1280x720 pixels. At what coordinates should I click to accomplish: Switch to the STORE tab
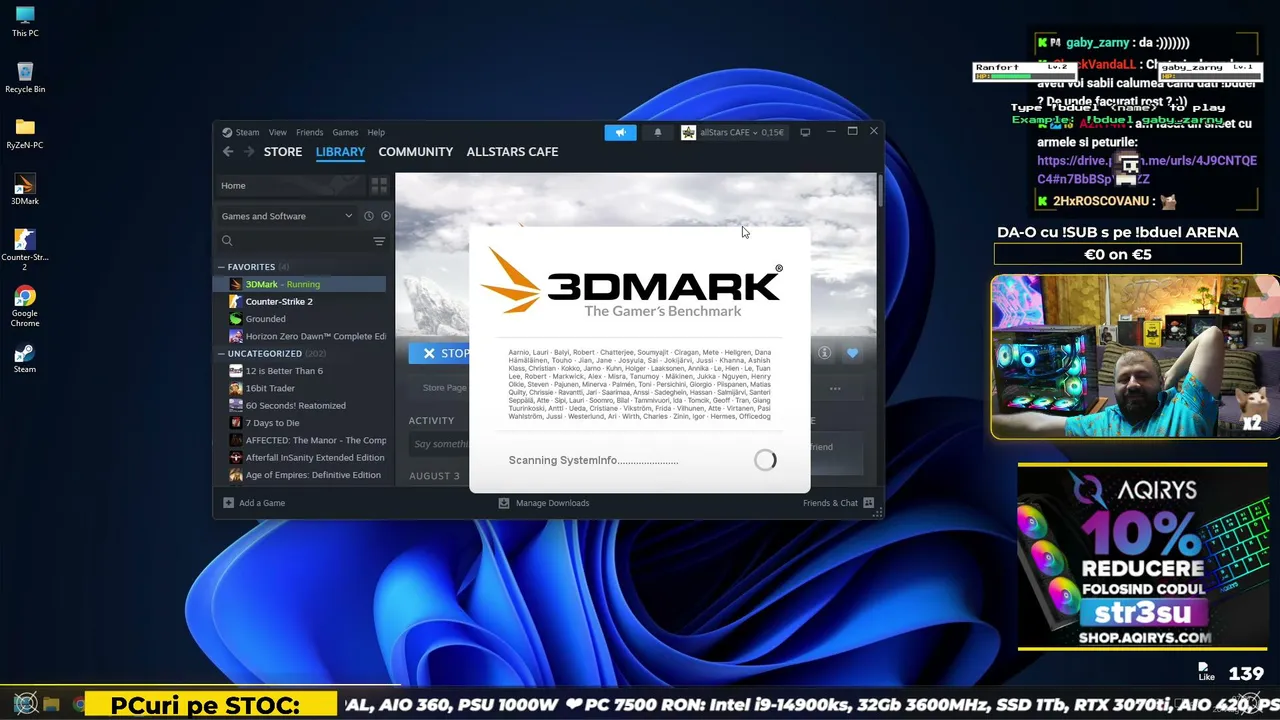pyautogui.click(x=283, y=152)
